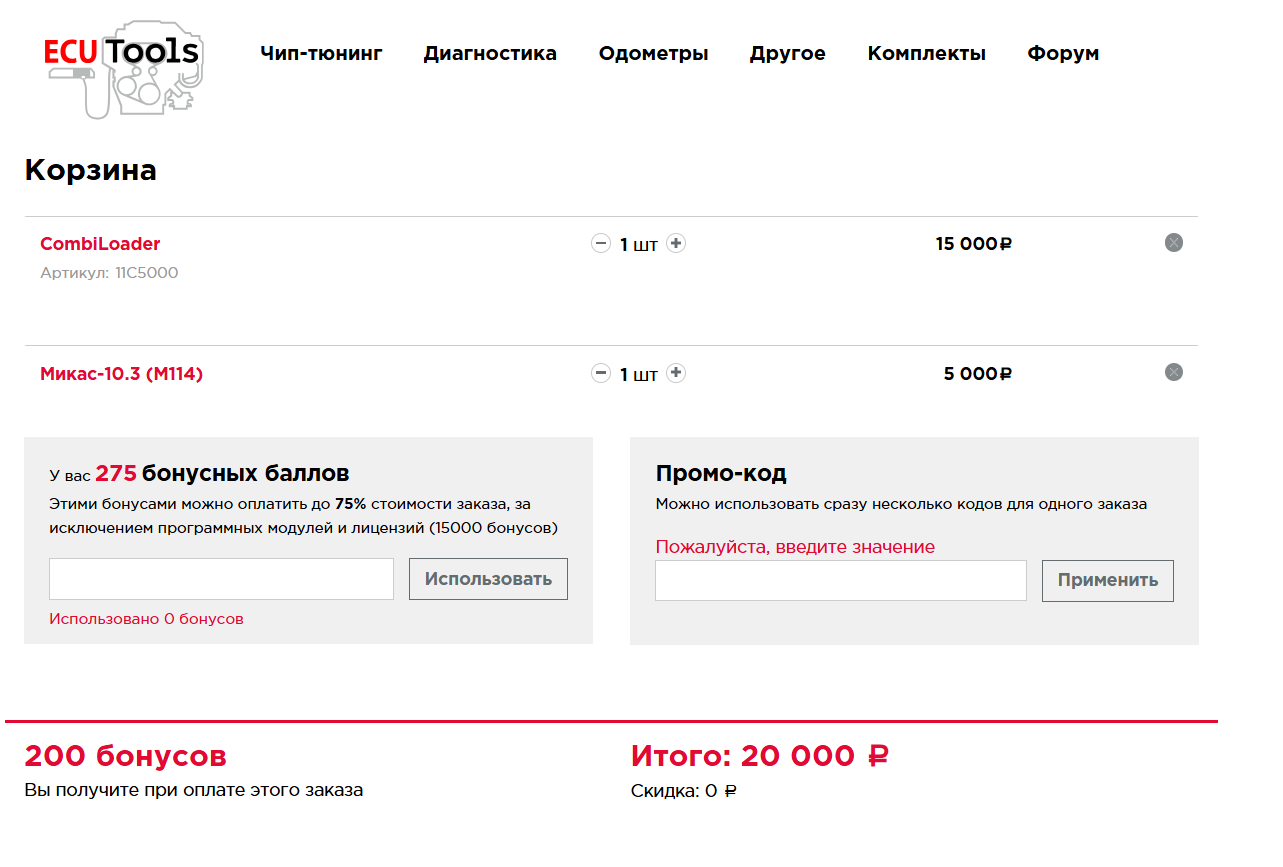Viewport: 1283px width, 867px height.
Task: Focus the promo code input field
Action: click(841, 581)
